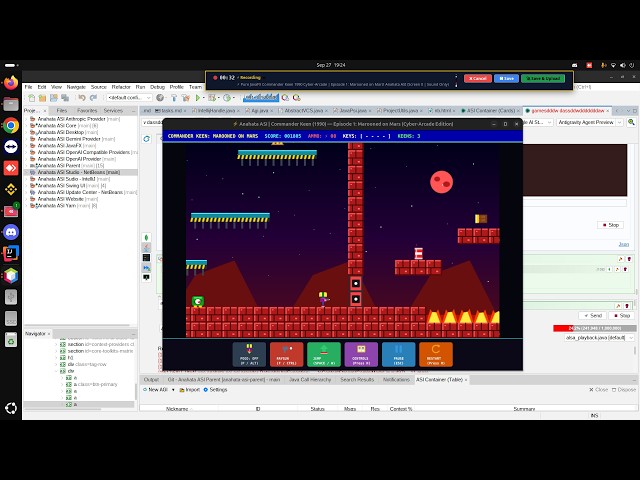Switch to the Search Results tab
The width and height of the screenshot is (640, 480).
[357, 380]
